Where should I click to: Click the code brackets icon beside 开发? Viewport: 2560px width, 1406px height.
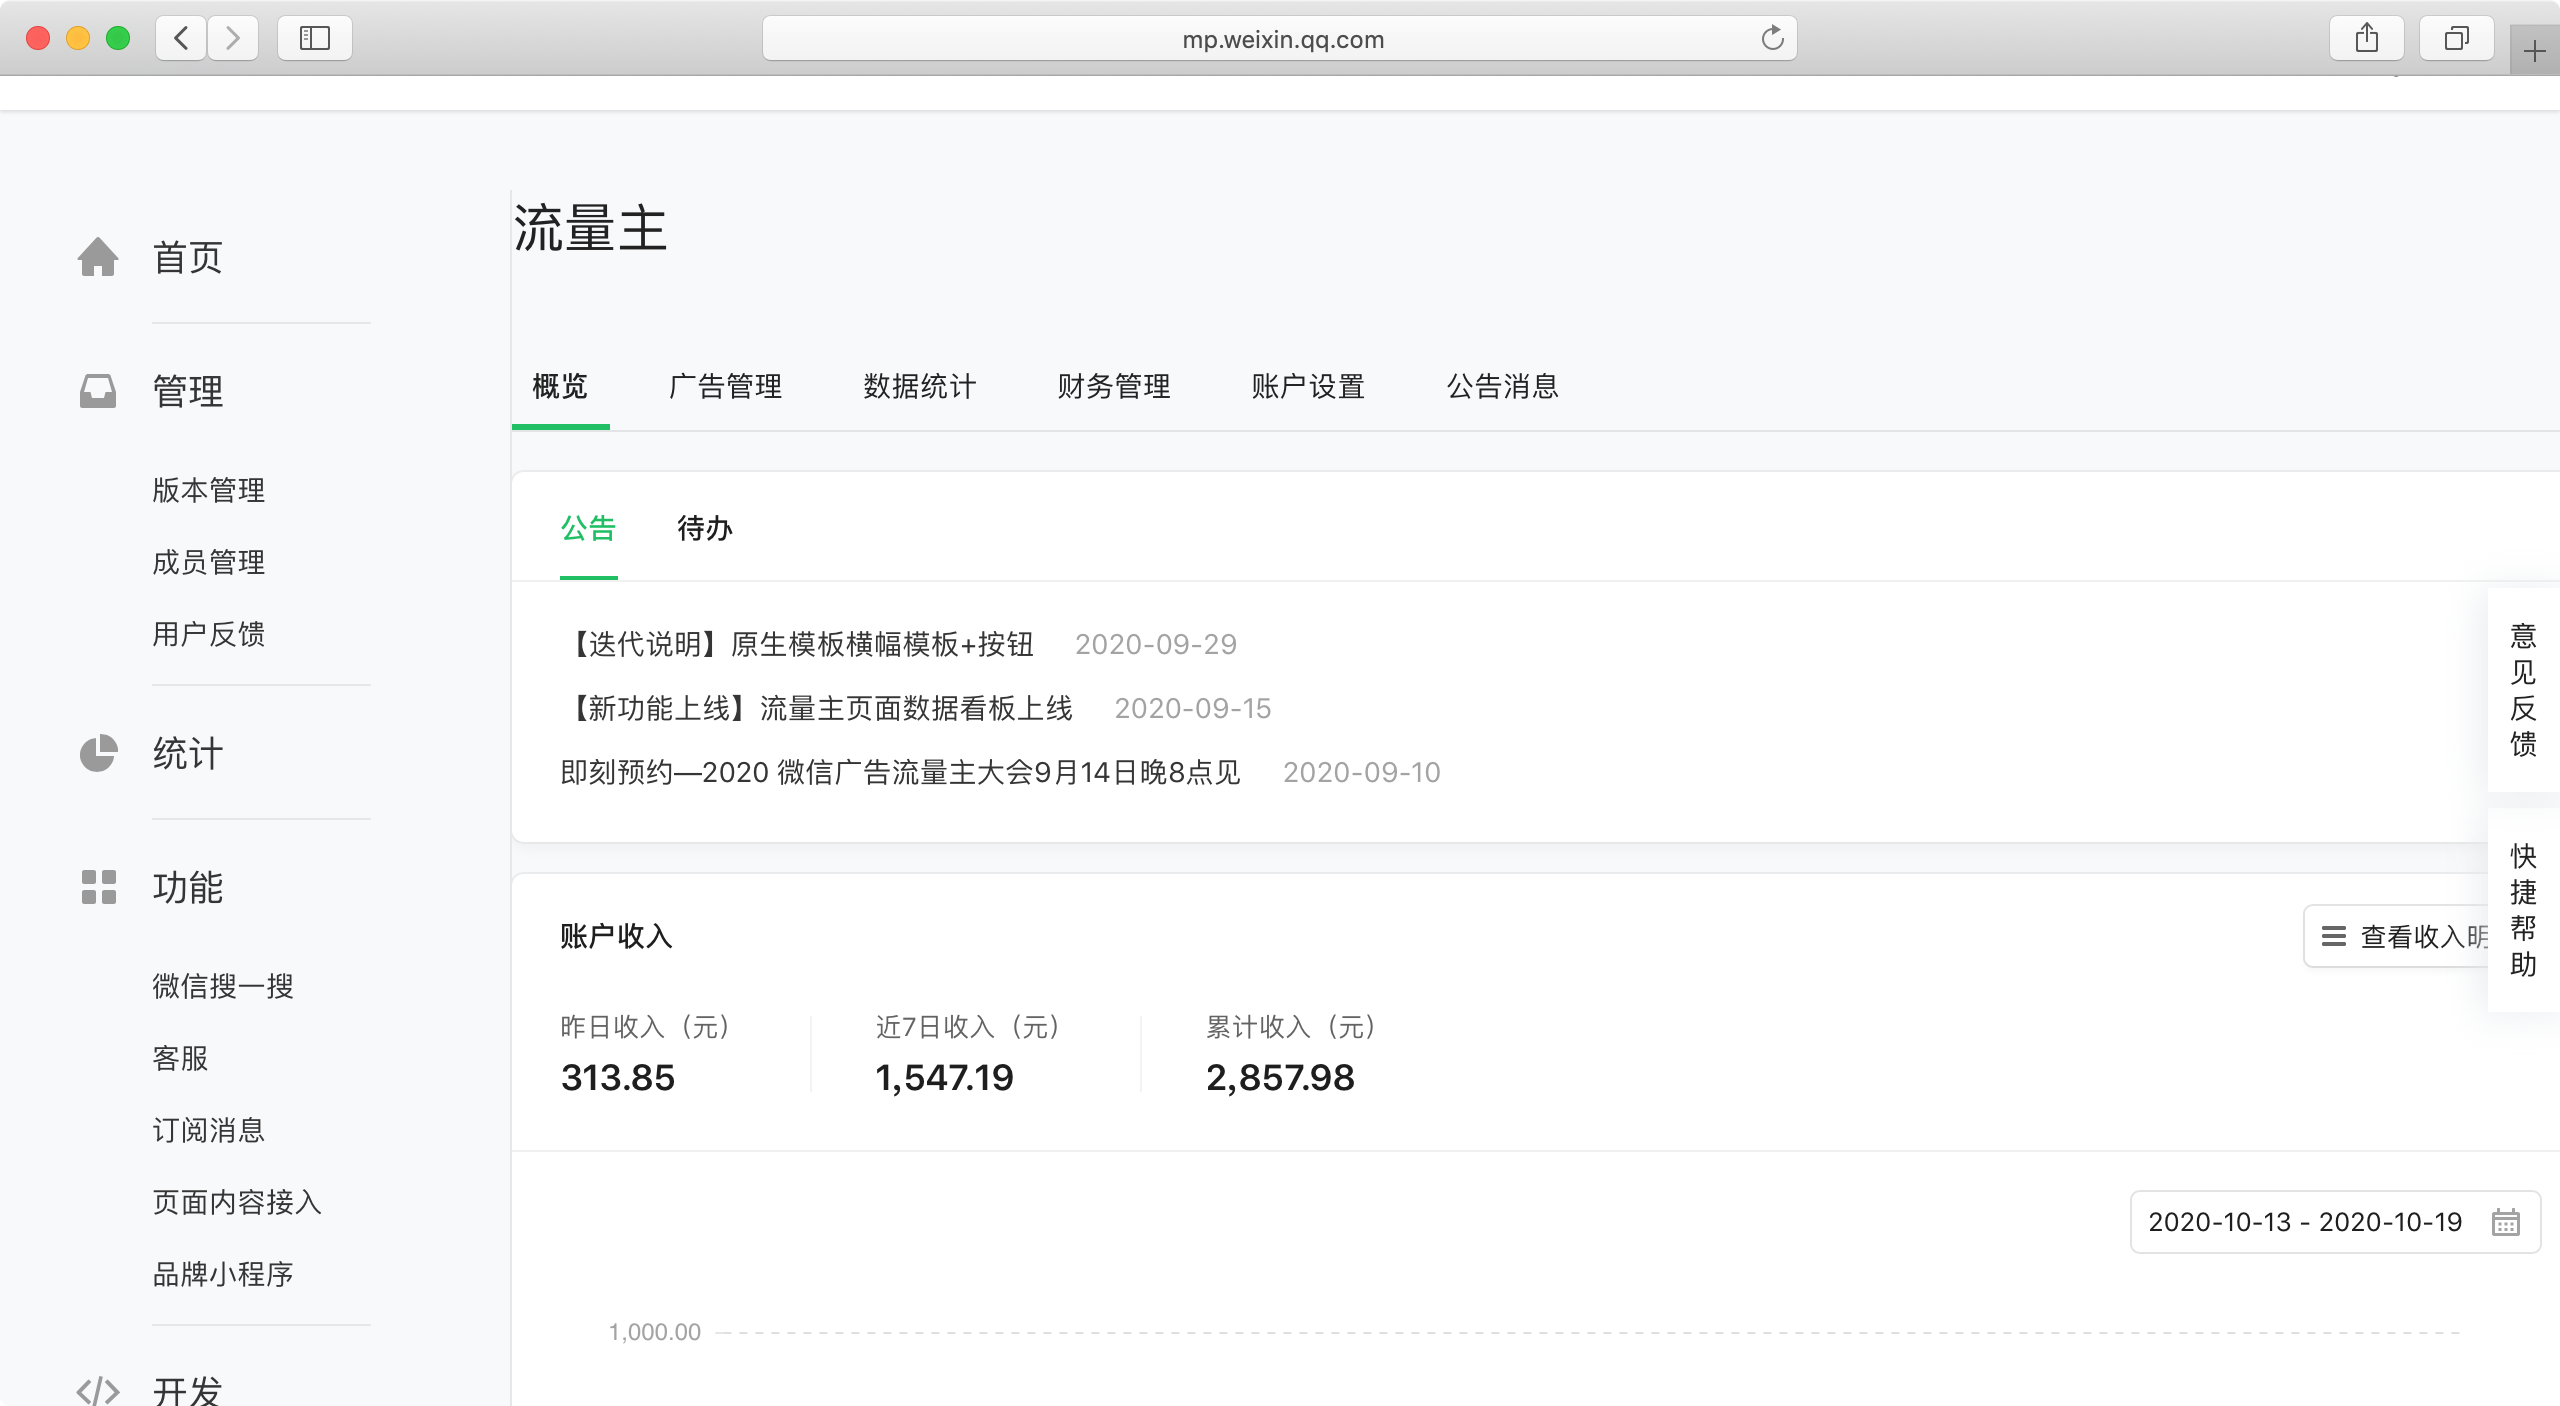[98, 1390]
